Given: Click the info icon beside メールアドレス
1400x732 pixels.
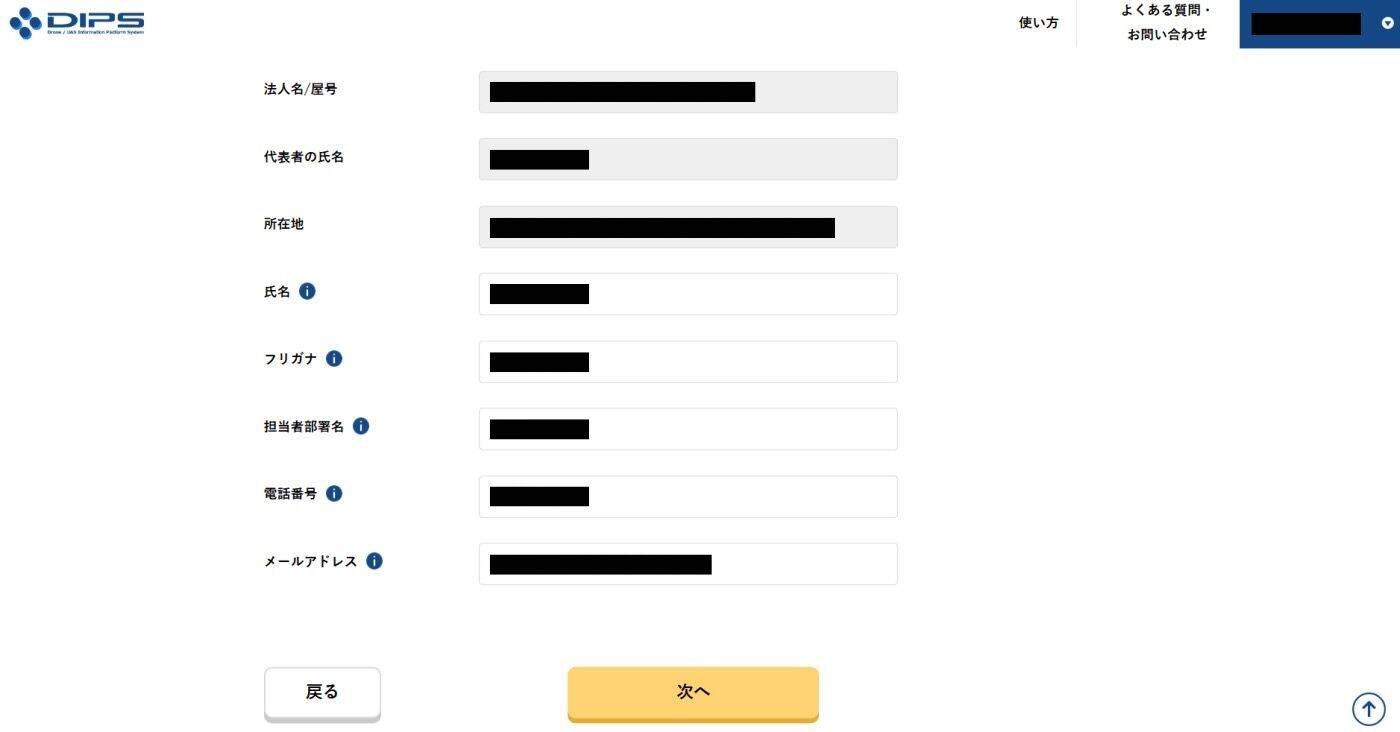Looking at the screenshot, I should [374, 561].
